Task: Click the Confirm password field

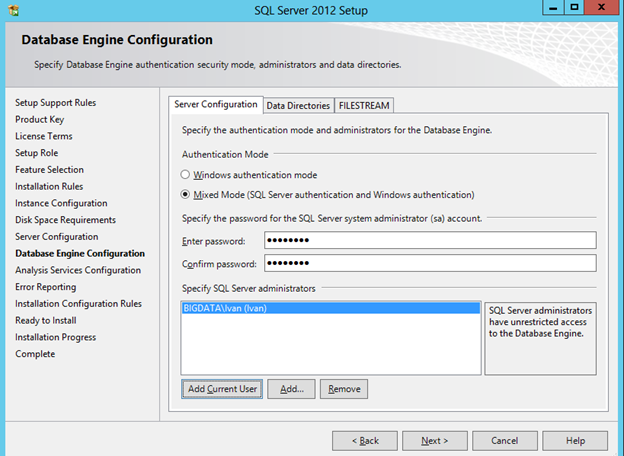Action: point(430,263)
